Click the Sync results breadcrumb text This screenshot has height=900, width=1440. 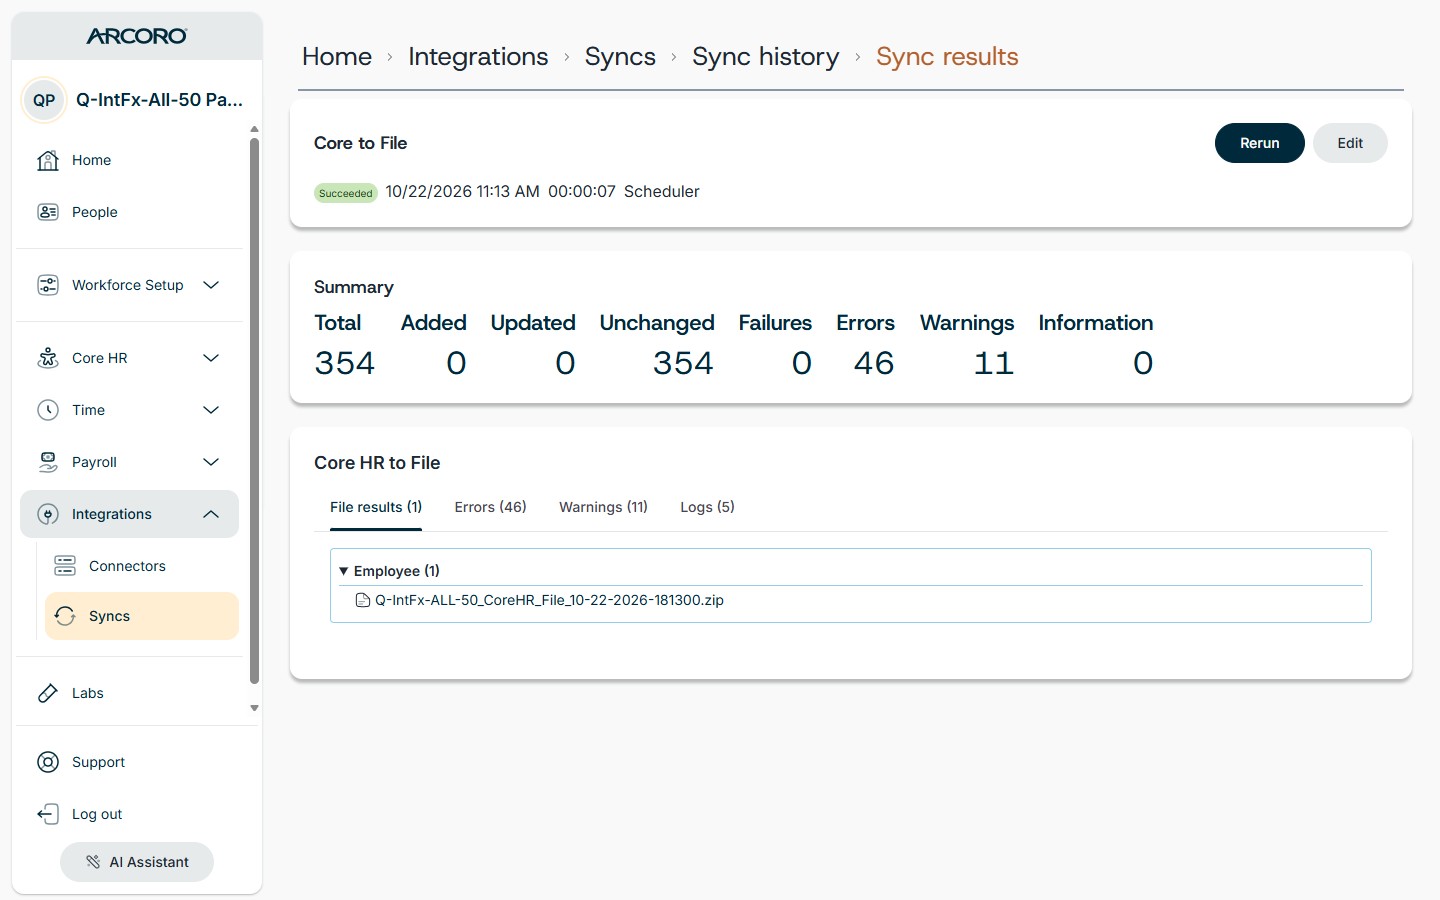pos(947,57)
